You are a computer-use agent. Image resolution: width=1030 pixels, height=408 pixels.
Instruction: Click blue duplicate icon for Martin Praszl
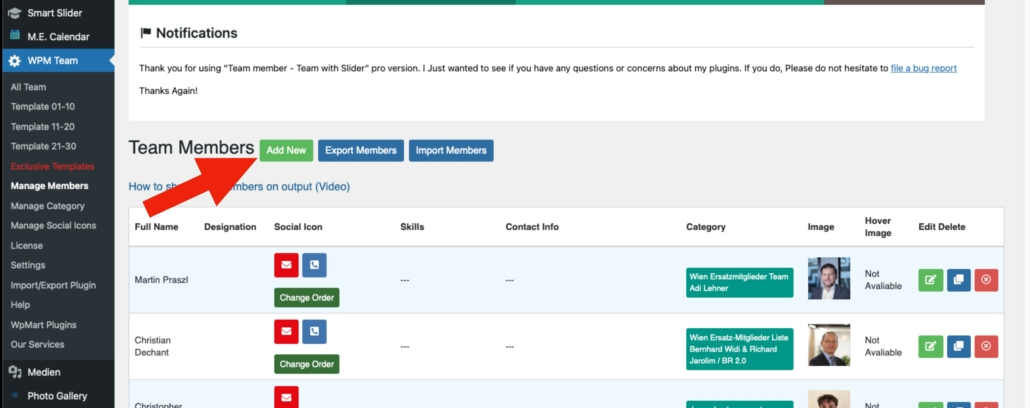tap(958, 280)
